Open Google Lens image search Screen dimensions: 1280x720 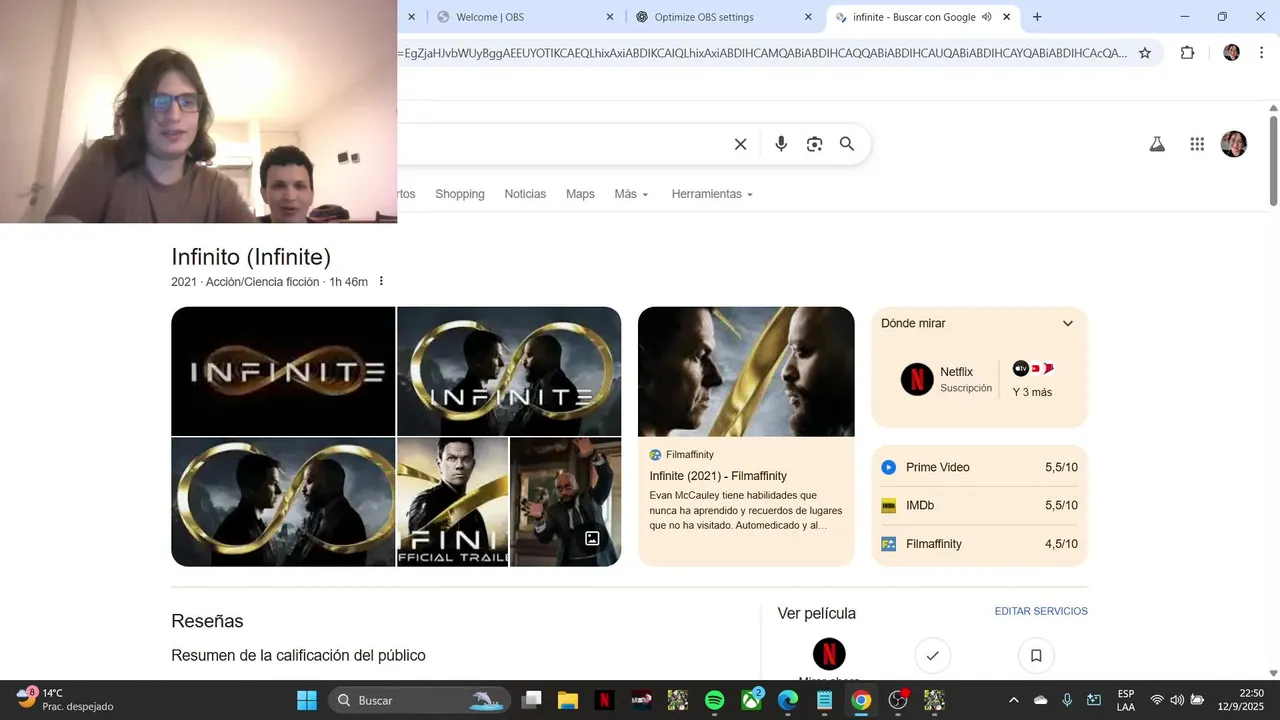[x=814, y=144]
